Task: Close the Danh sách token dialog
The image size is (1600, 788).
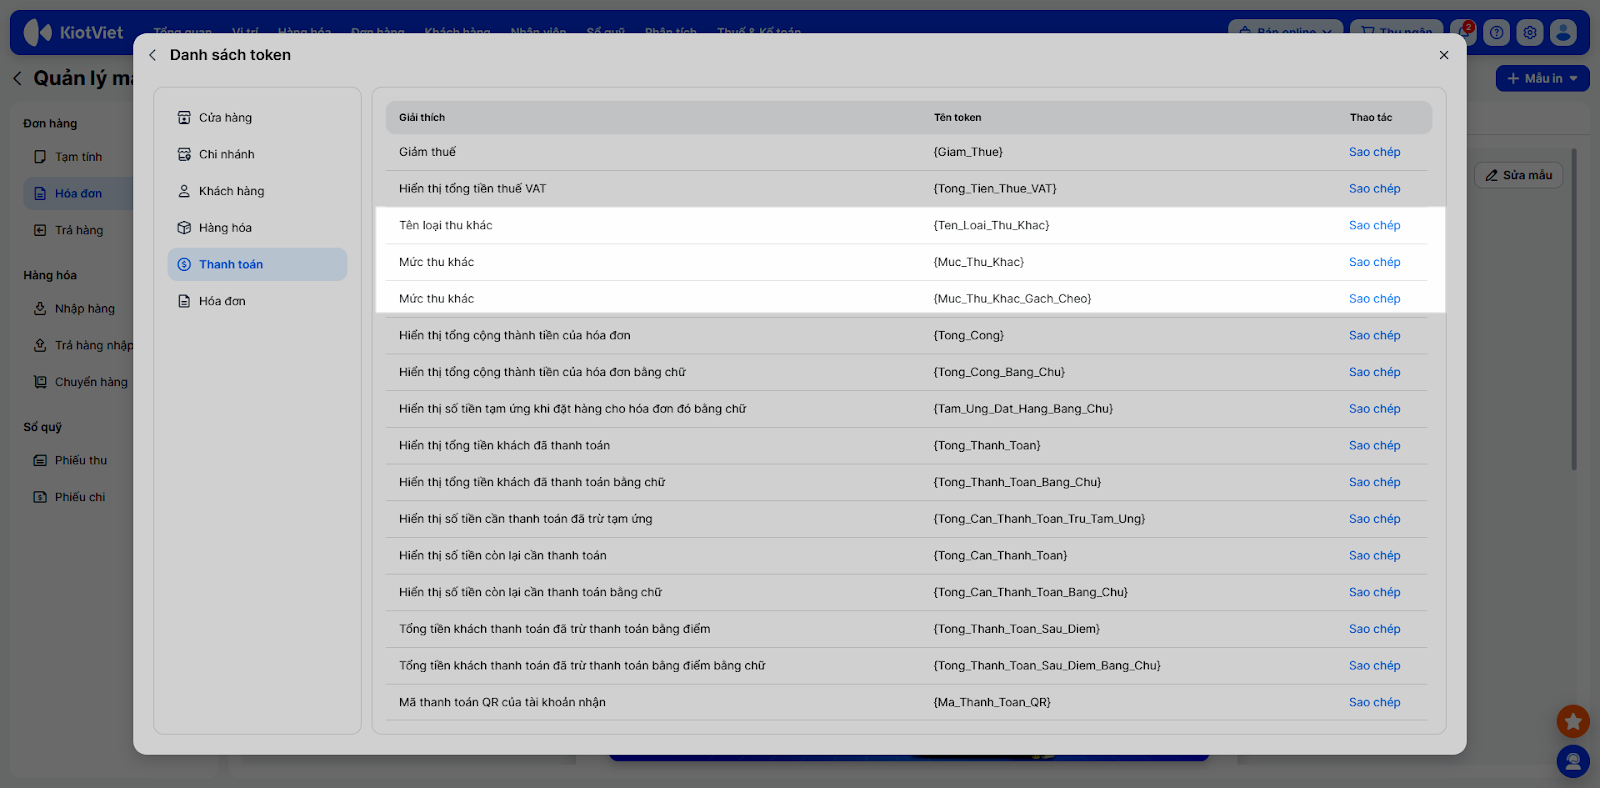Action: (1444, 55)
